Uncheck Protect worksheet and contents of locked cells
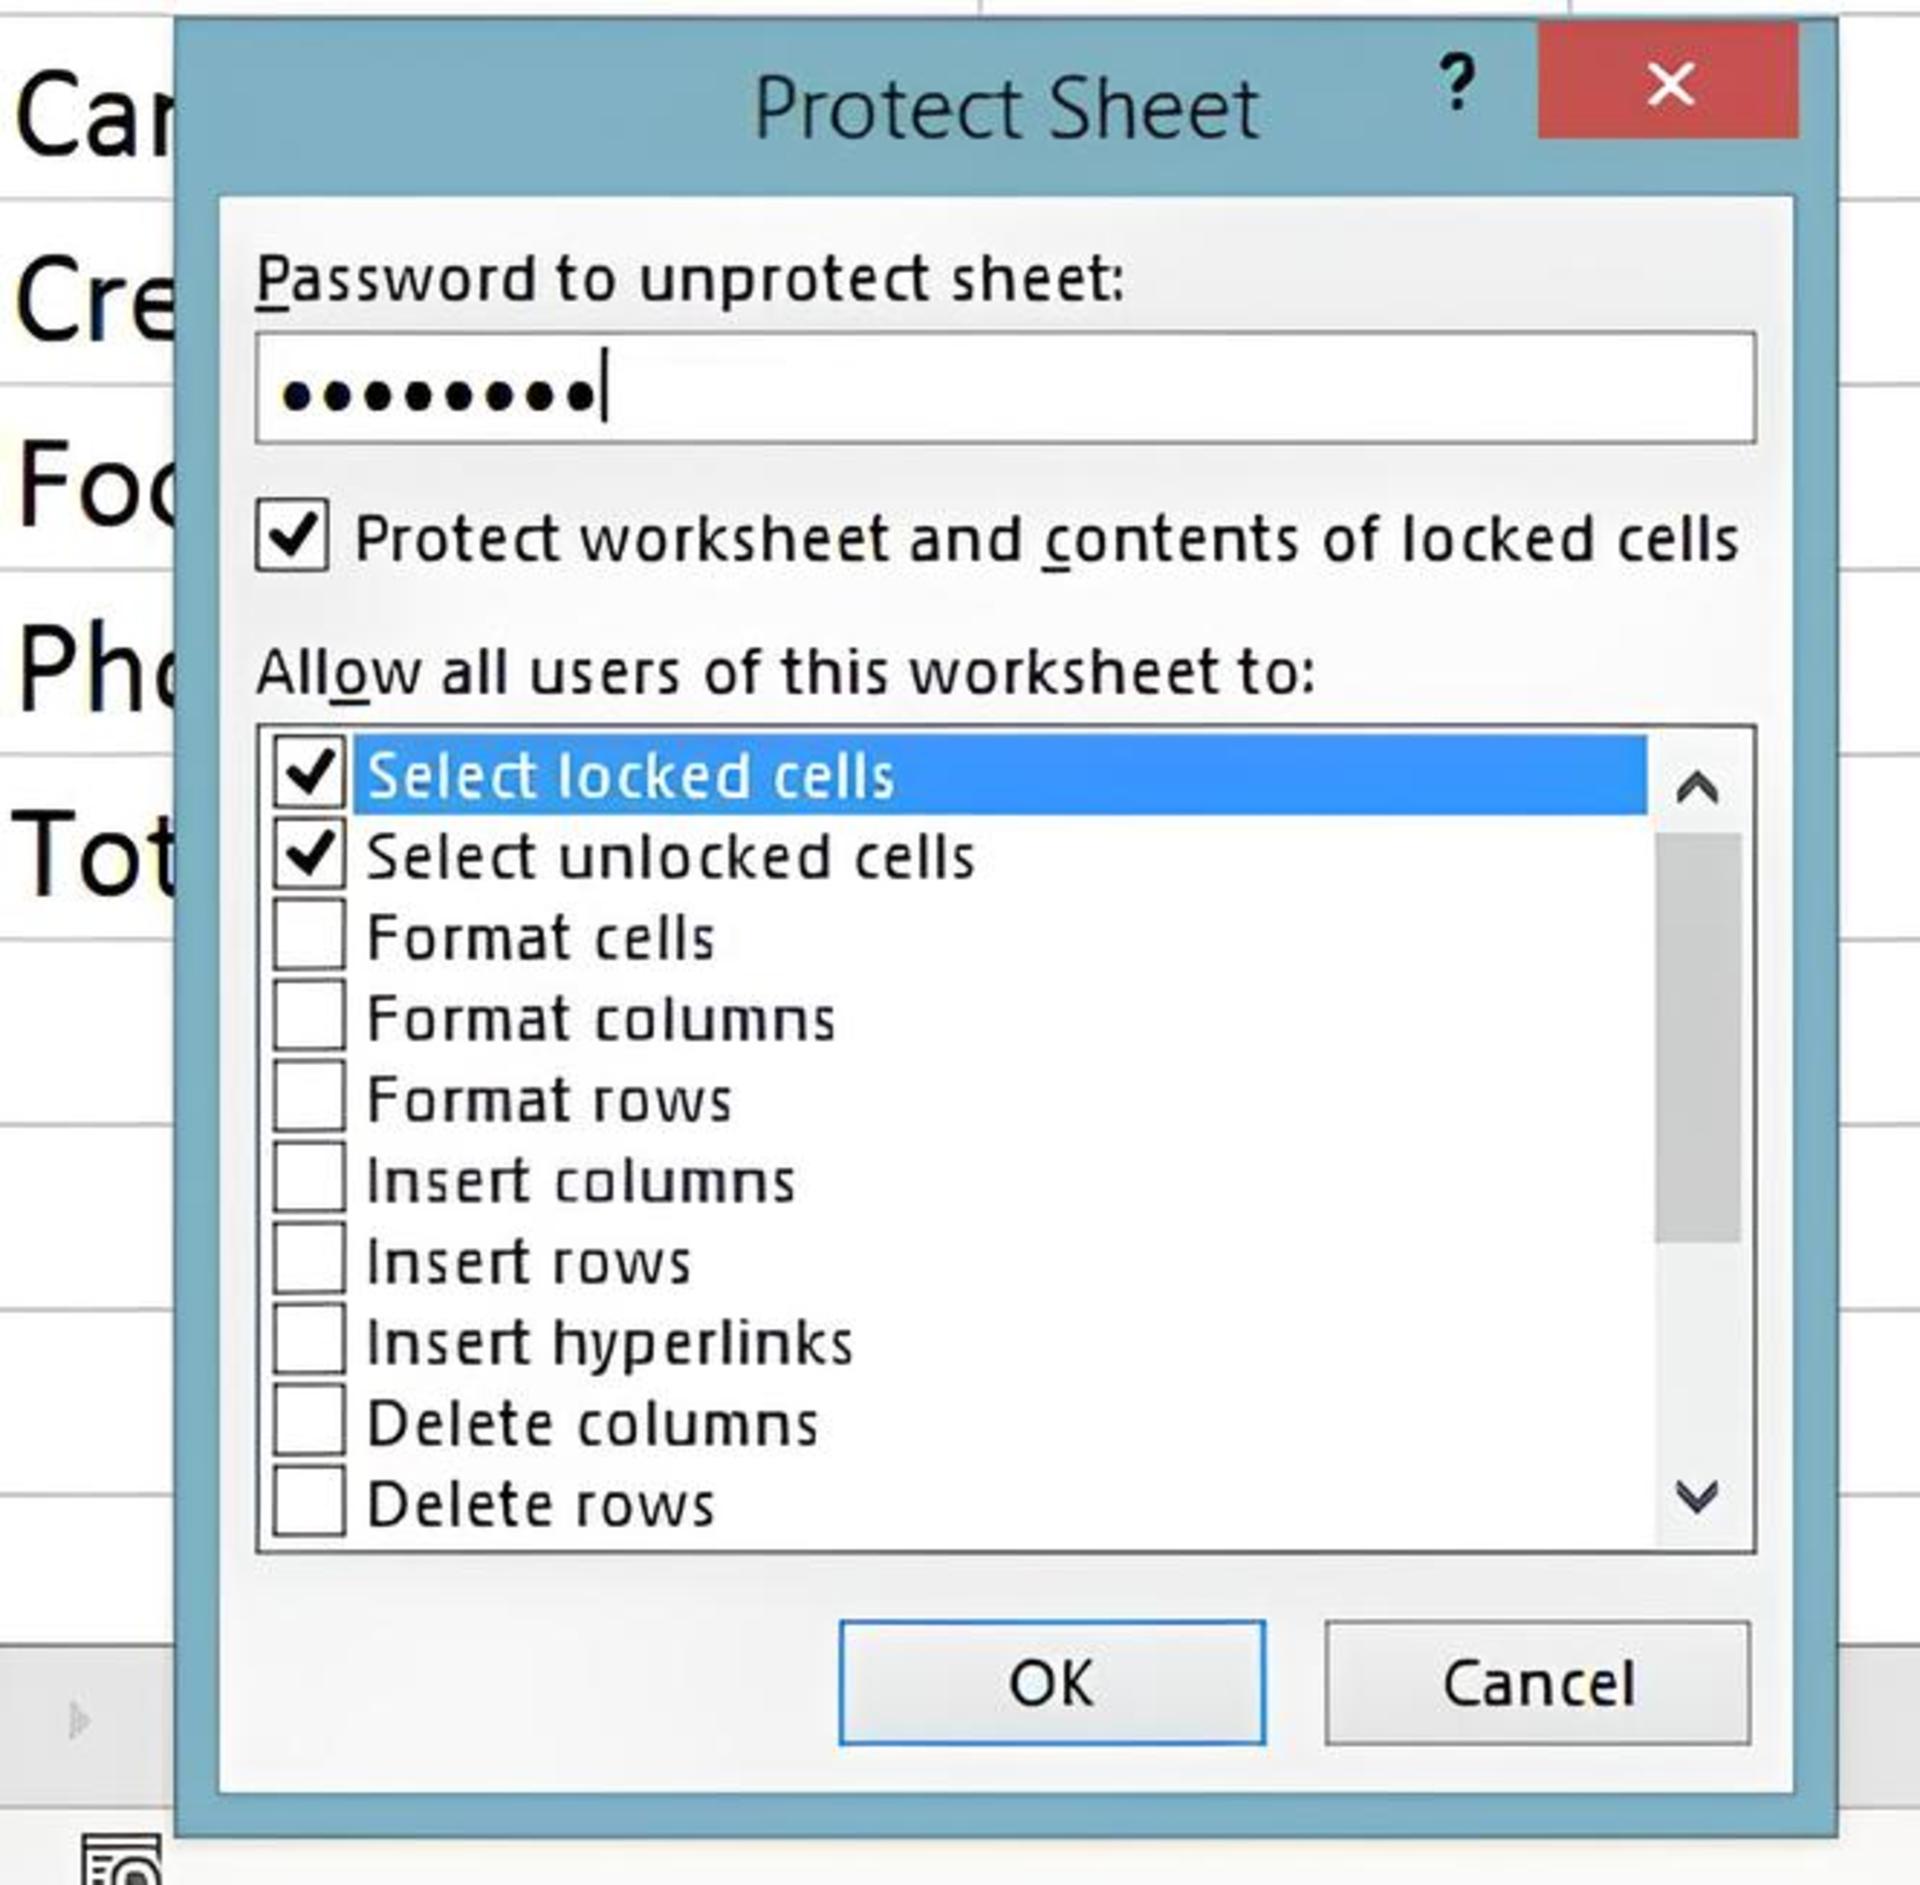The image size is (1920, 1885). (x=292, y=536)
